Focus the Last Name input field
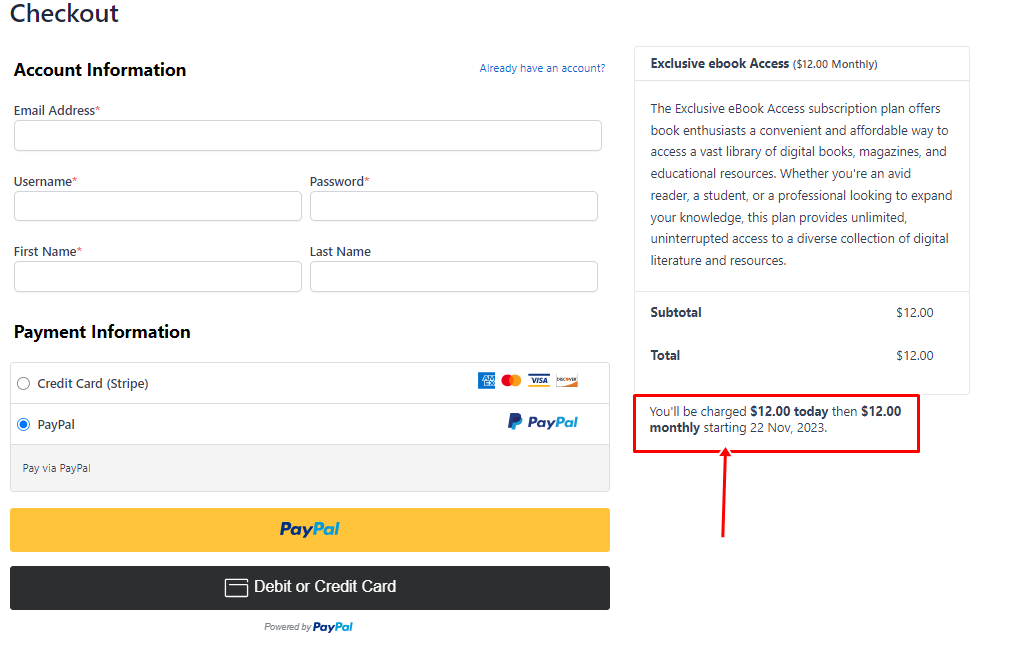This screenshot has width=1010, height=654. click(454, 276)
